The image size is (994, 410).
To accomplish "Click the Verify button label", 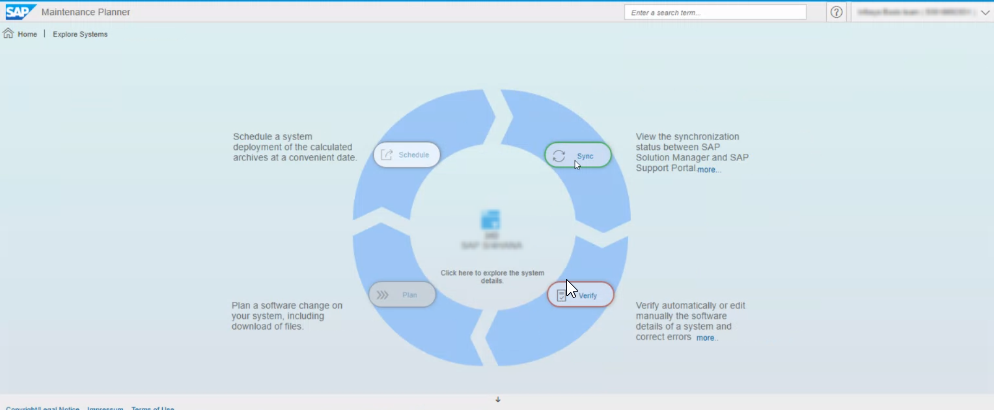I will pyautogui.click(x=588, y=295).
